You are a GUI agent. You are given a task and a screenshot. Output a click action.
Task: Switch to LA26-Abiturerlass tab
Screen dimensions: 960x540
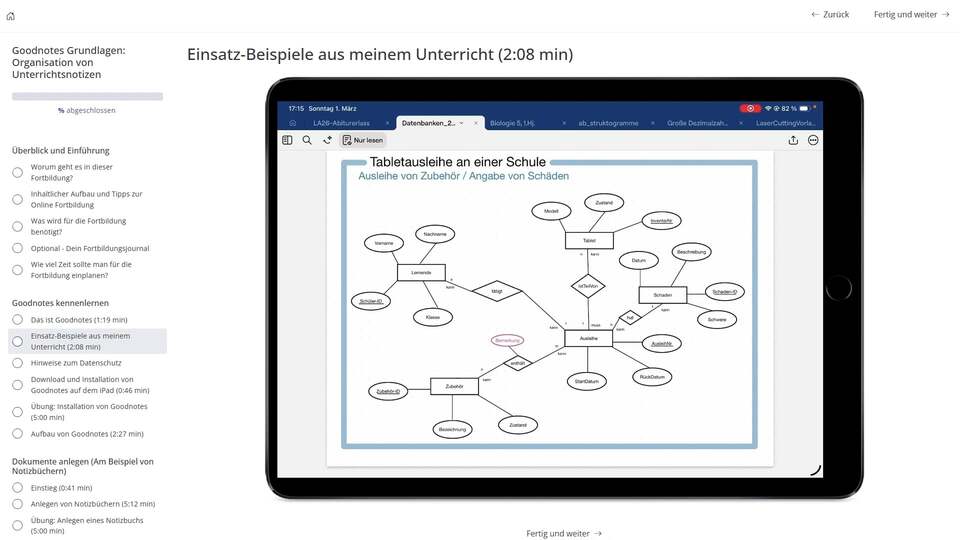point(342,123)
